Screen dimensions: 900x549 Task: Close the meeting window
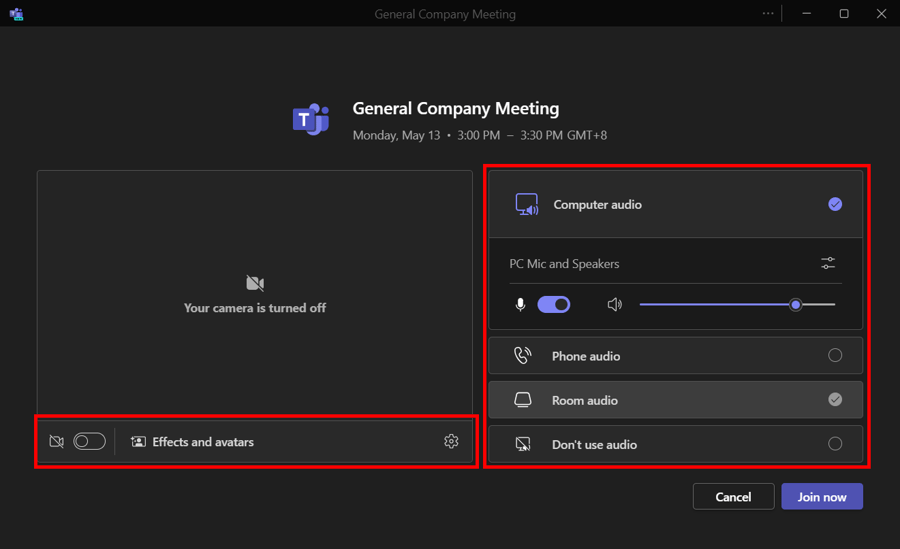pyautogui.click(x=882, y=13)
